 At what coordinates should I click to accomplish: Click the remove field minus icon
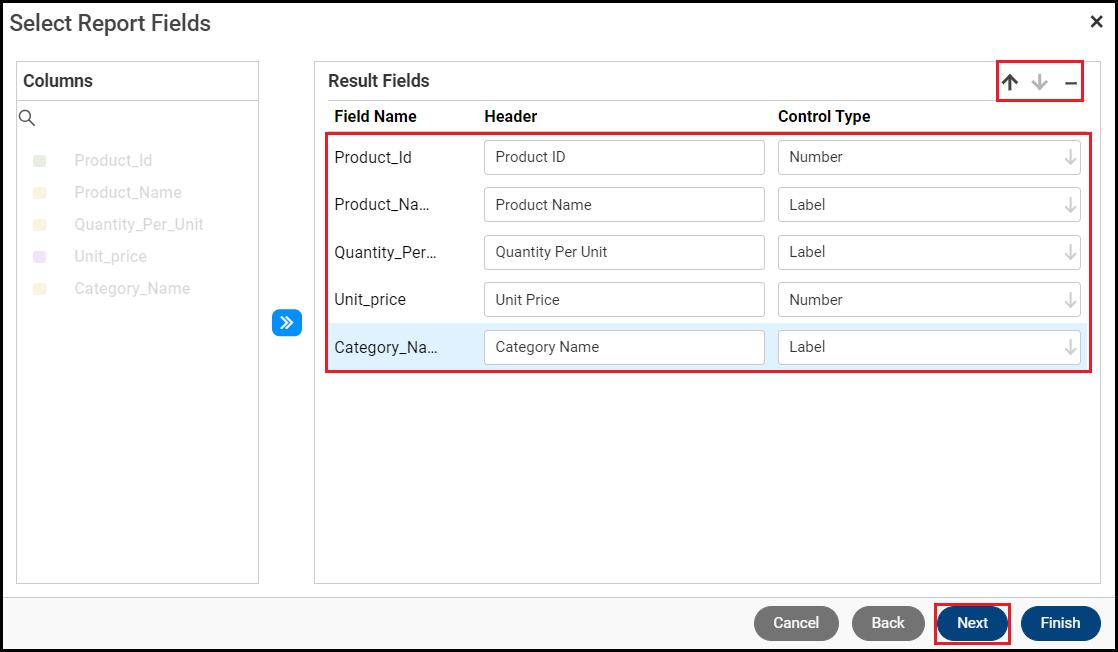click(x=1070, y=83)
